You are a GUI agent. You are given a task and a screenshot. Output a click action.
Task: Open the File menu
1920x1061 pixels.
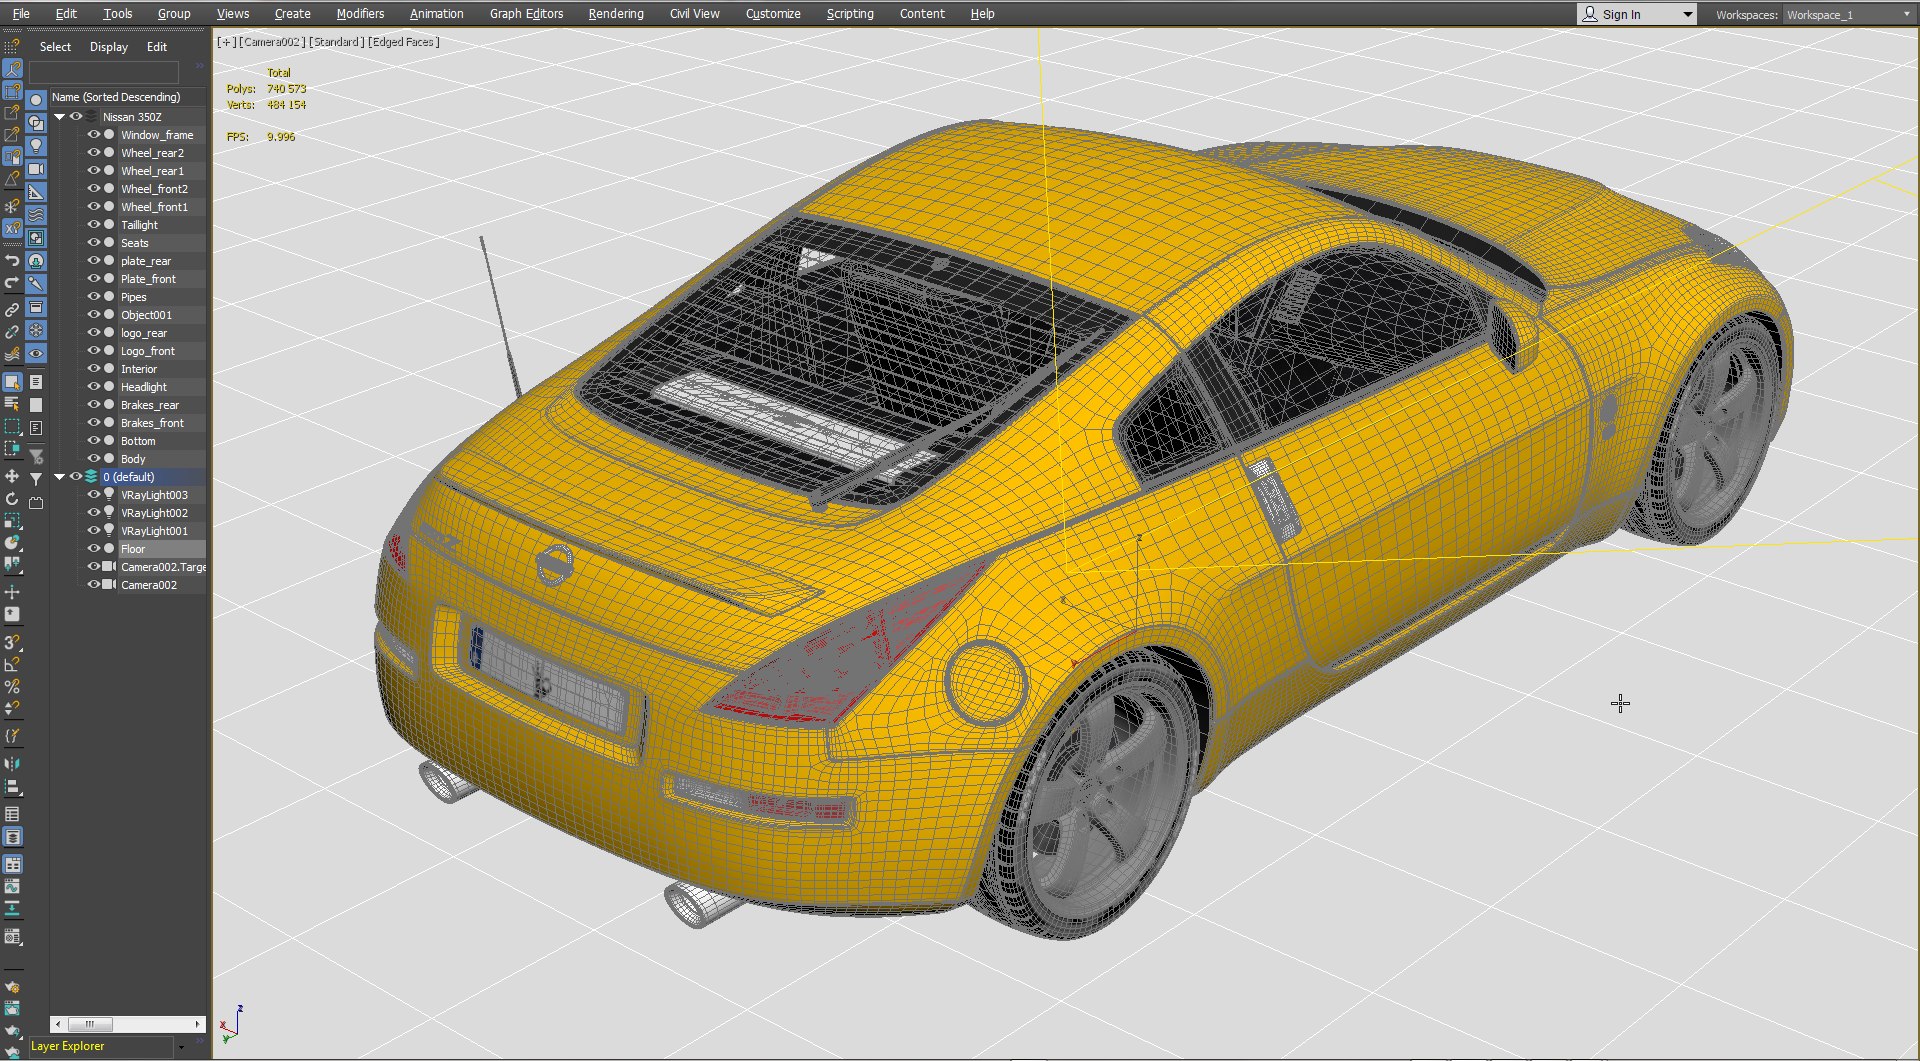point(21,14)
